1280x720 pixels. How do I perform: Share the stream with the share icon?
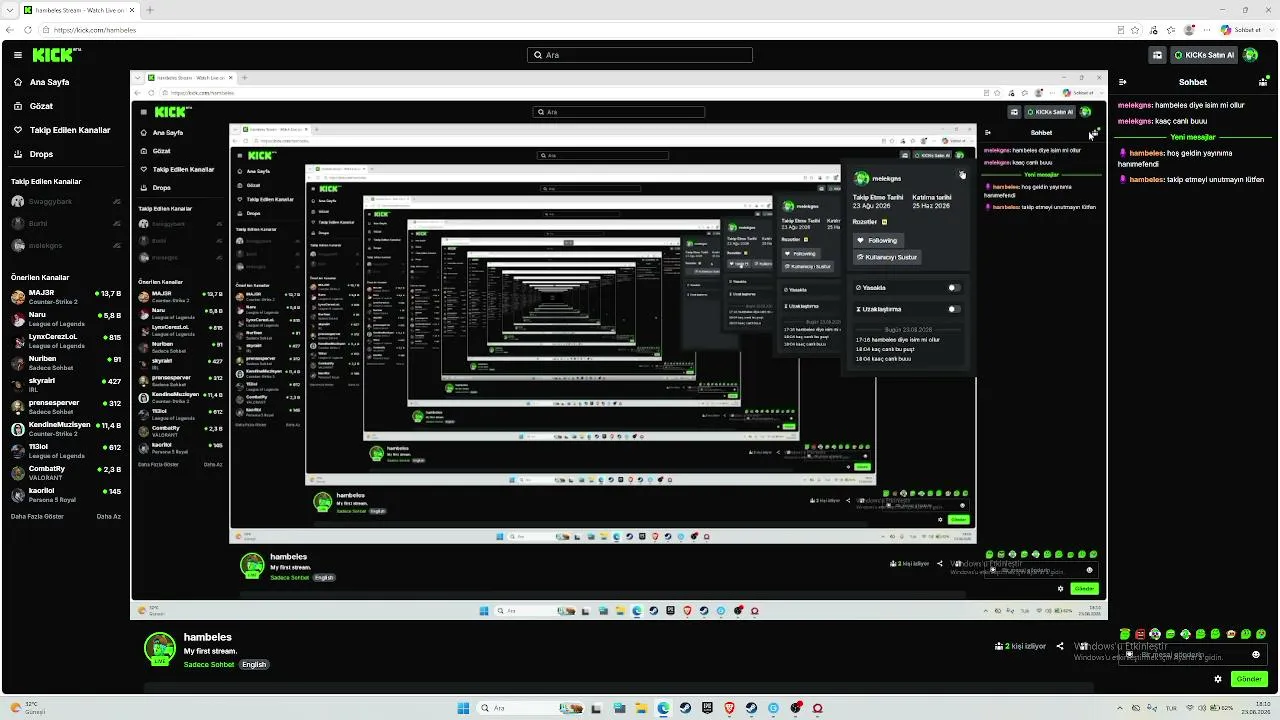click(1060, 646)
